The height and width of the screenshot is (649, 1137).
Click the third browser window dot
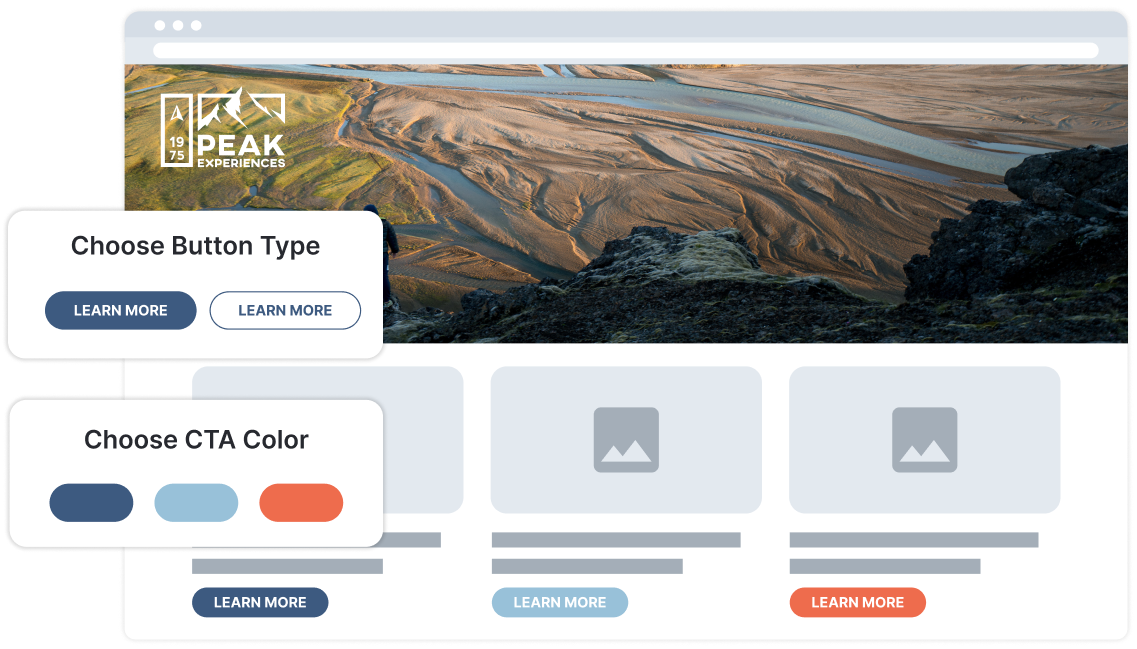pyautogui.click(x=196, y=25)
